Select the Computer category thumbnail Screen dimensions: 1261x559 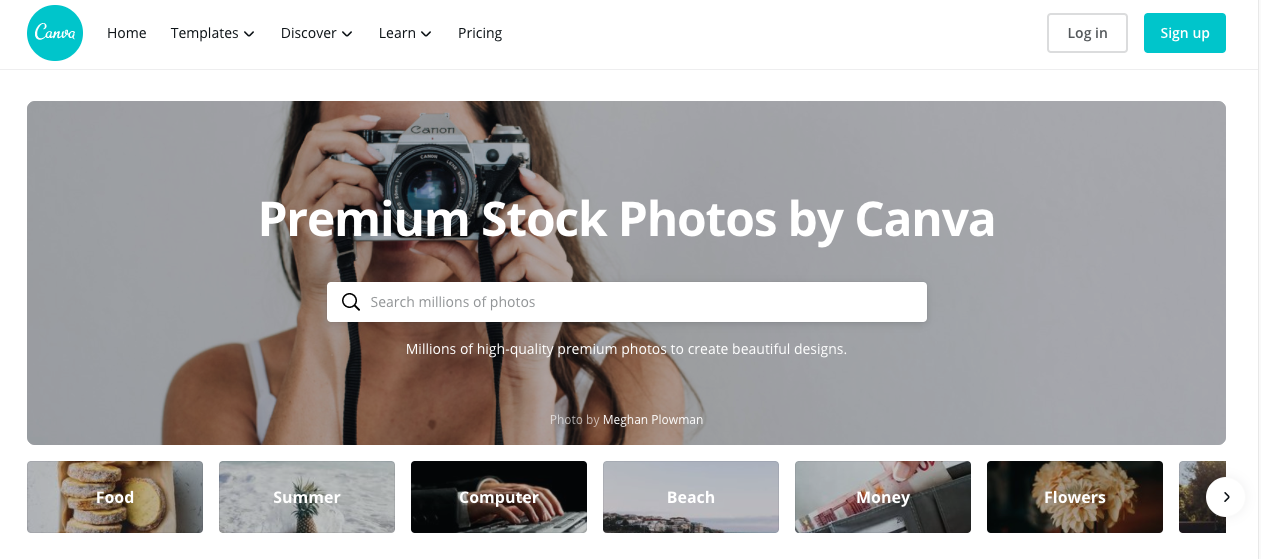point(499,497)
